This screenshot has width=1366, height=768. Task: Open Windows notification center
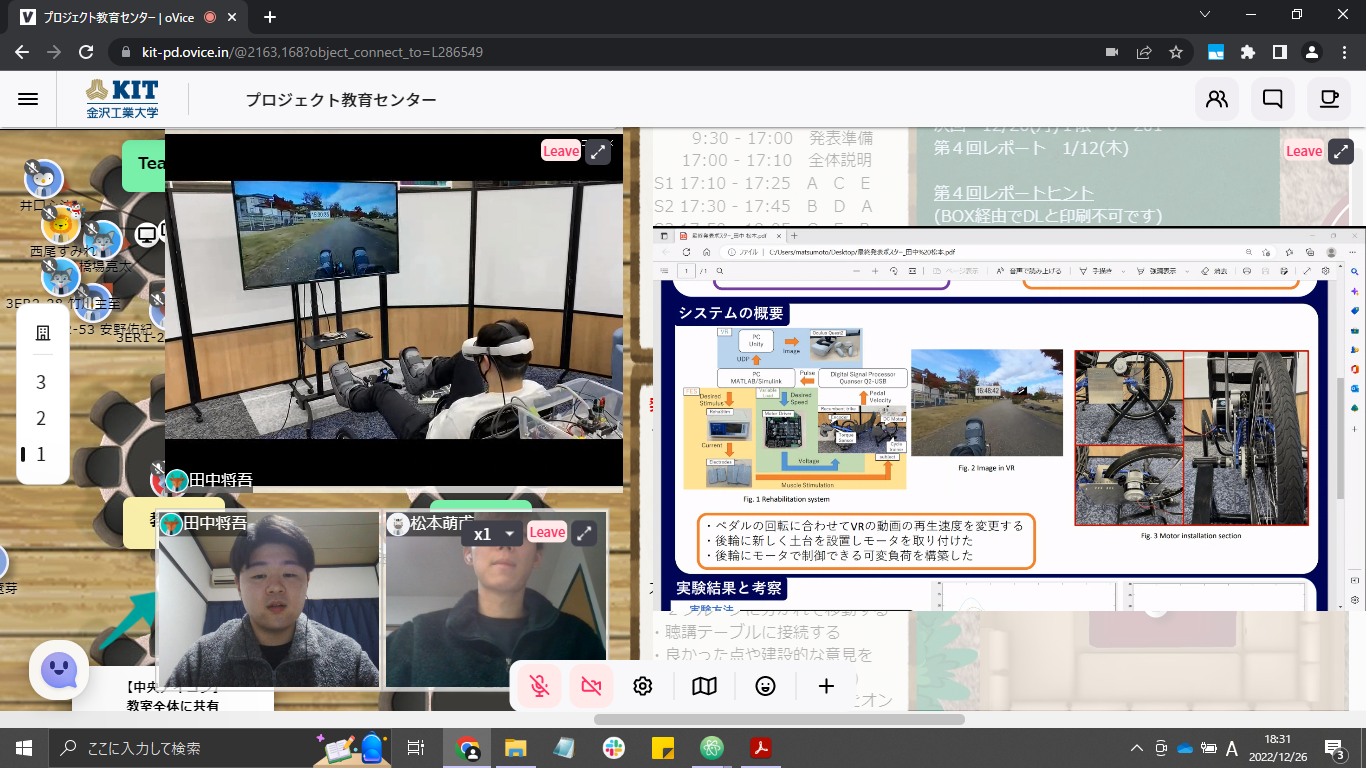point(1334,747)
